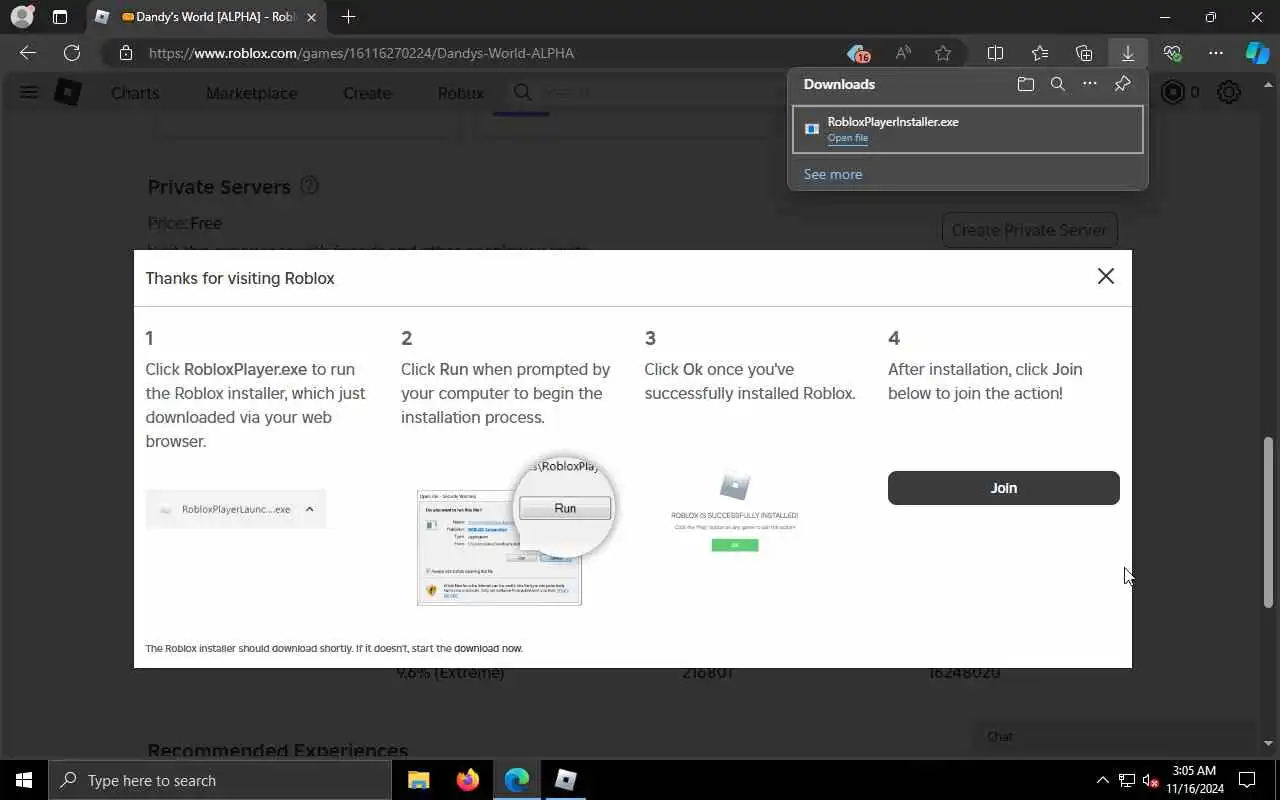Click the address bar URL
Viewport: 1280px width, 800px height.
click(x=361, y=53)
